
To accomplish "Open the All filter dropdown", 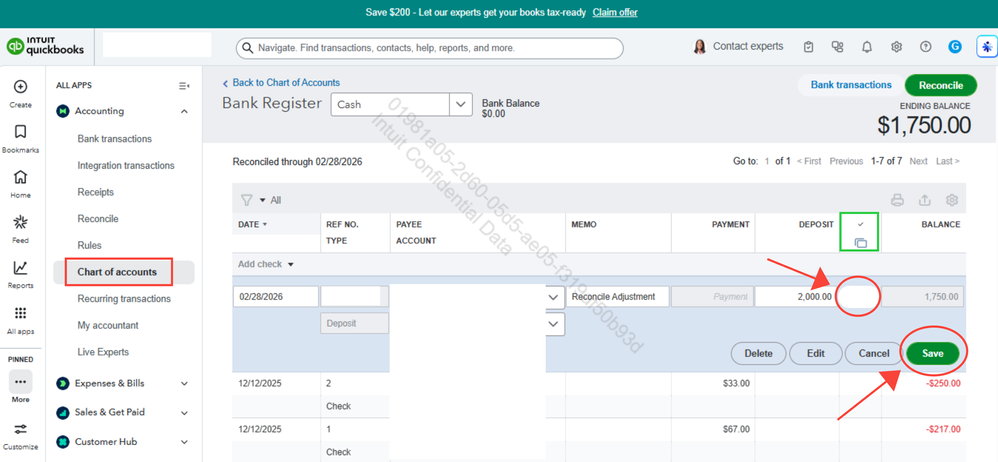I will (x=271, y=200).
